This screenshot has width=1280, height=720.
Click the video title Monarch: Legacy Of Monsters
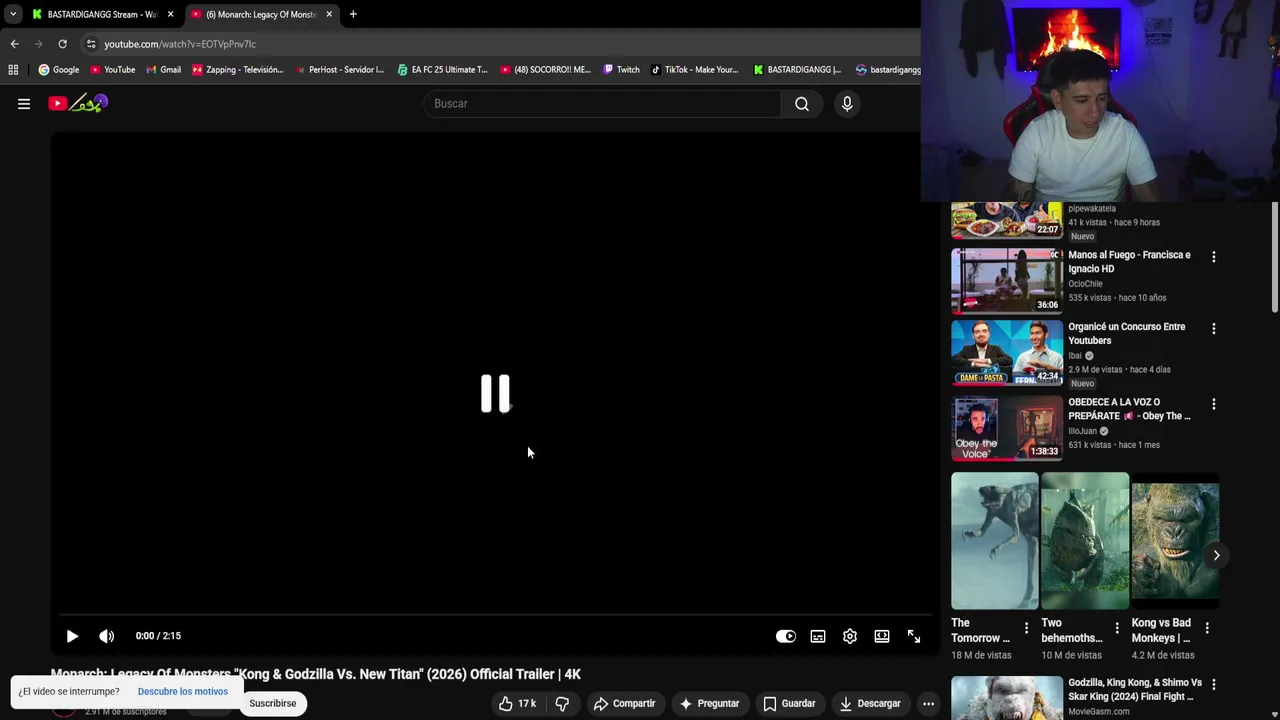316,674
